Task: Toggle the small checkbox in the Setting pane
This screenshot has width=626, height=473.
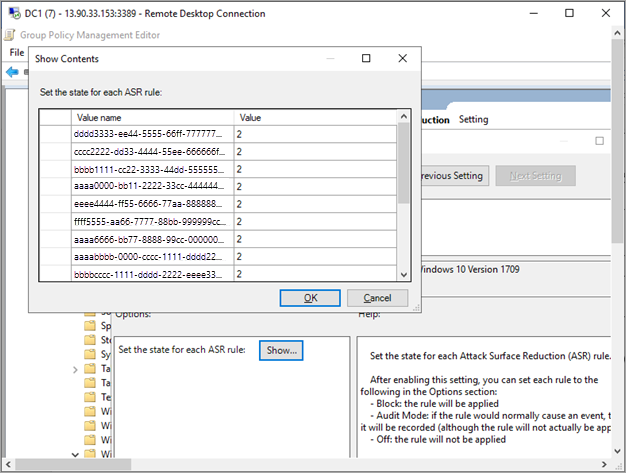Action: (599, 141)
